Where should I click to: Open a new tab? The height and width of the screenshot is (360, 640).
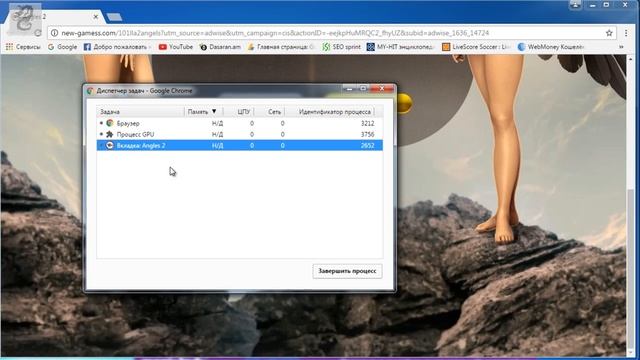click(114, 17)
